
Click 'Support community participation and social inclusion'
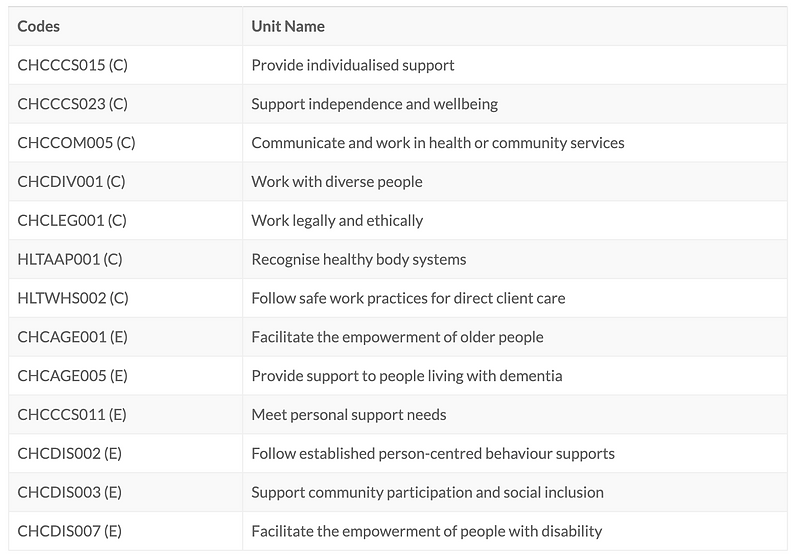(427, 492)
